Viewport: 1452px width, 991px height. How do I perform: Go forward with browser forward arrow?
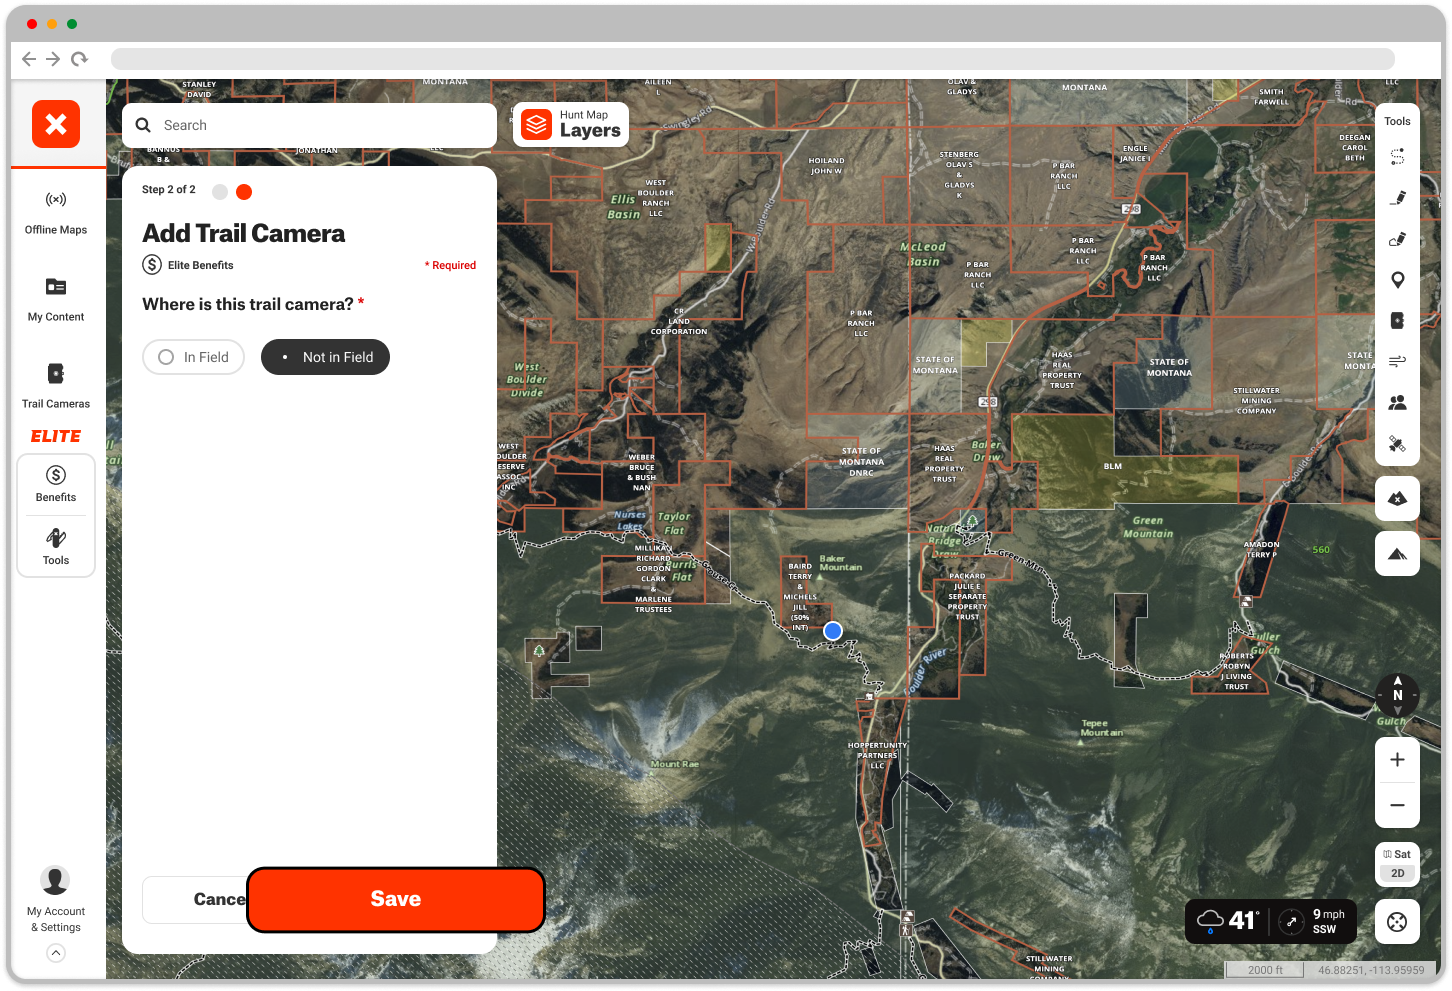[53, 59]
